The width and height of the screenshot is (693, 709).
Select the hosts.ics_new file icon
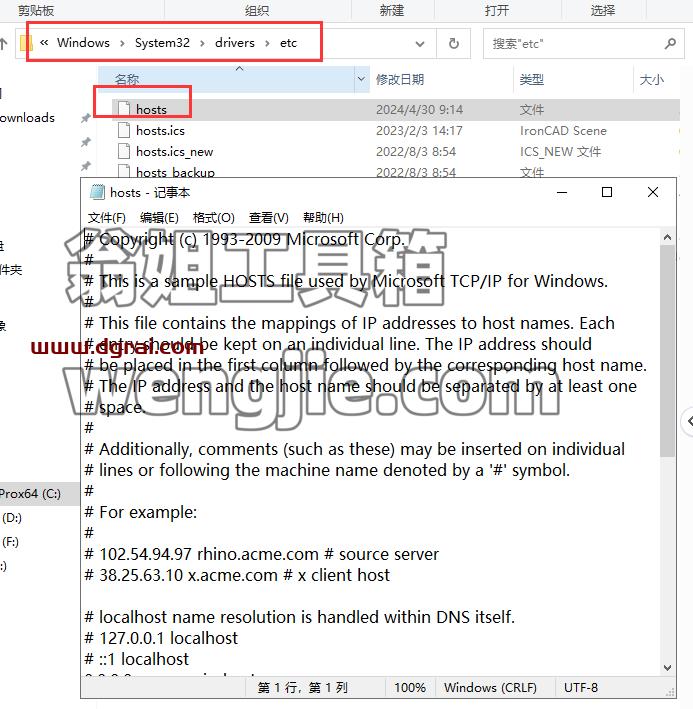click(123, 151)
